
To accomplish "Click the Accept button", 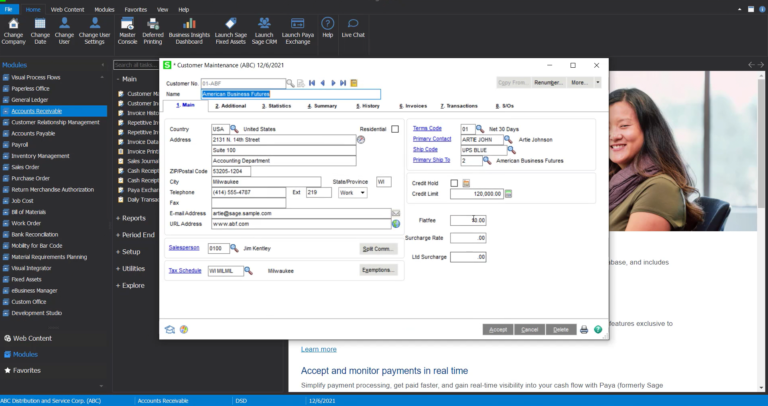I will [498, 329].
